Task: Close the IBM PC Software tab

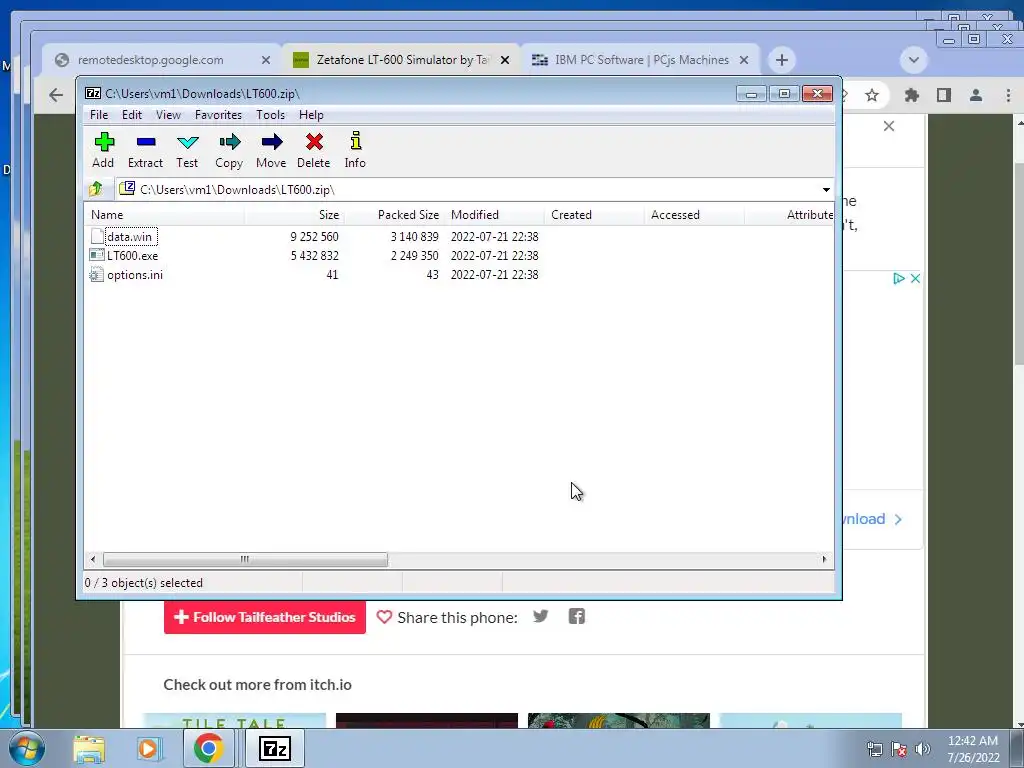Action: coord(744,60)
